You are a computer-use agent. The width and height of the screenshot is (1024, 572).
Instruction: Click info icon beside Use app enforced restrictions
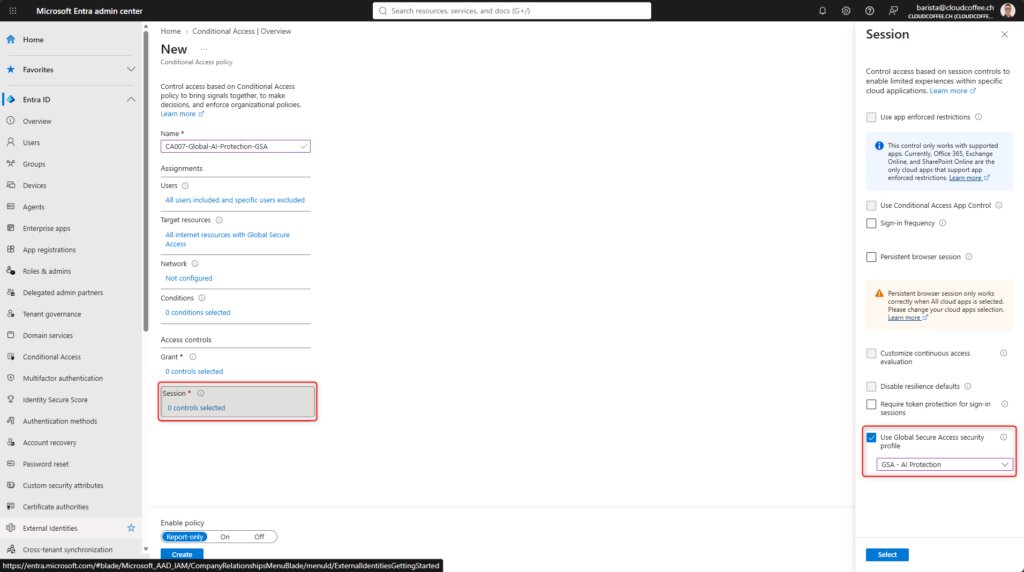[978, 117]
